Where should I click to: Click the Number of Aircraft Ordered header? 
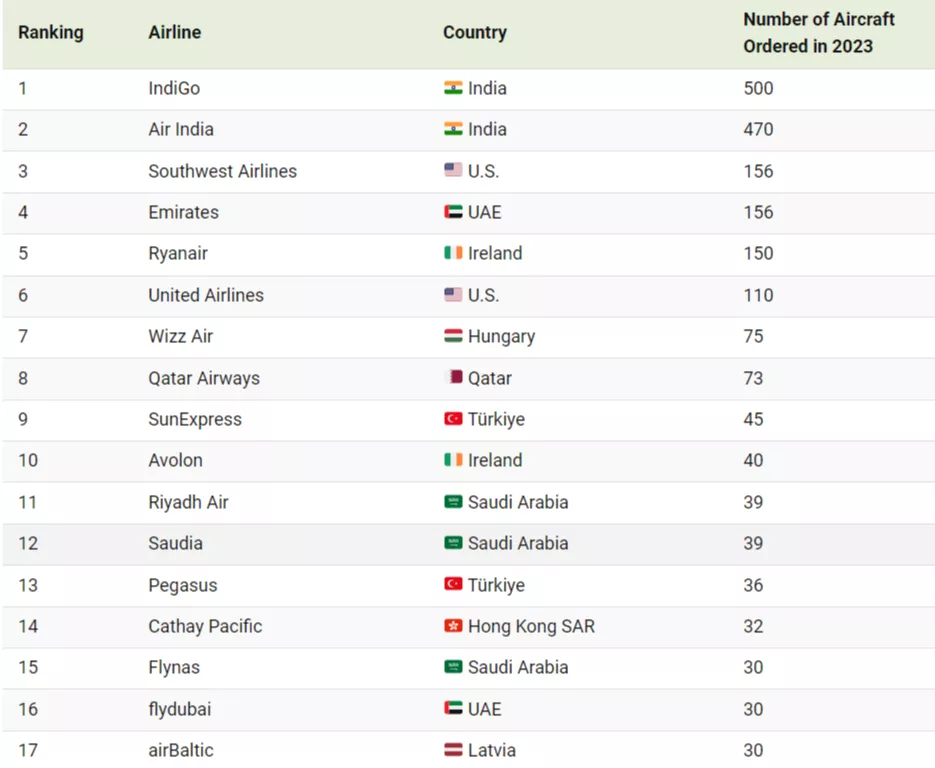pyautogui.click(x=818, y=32)
